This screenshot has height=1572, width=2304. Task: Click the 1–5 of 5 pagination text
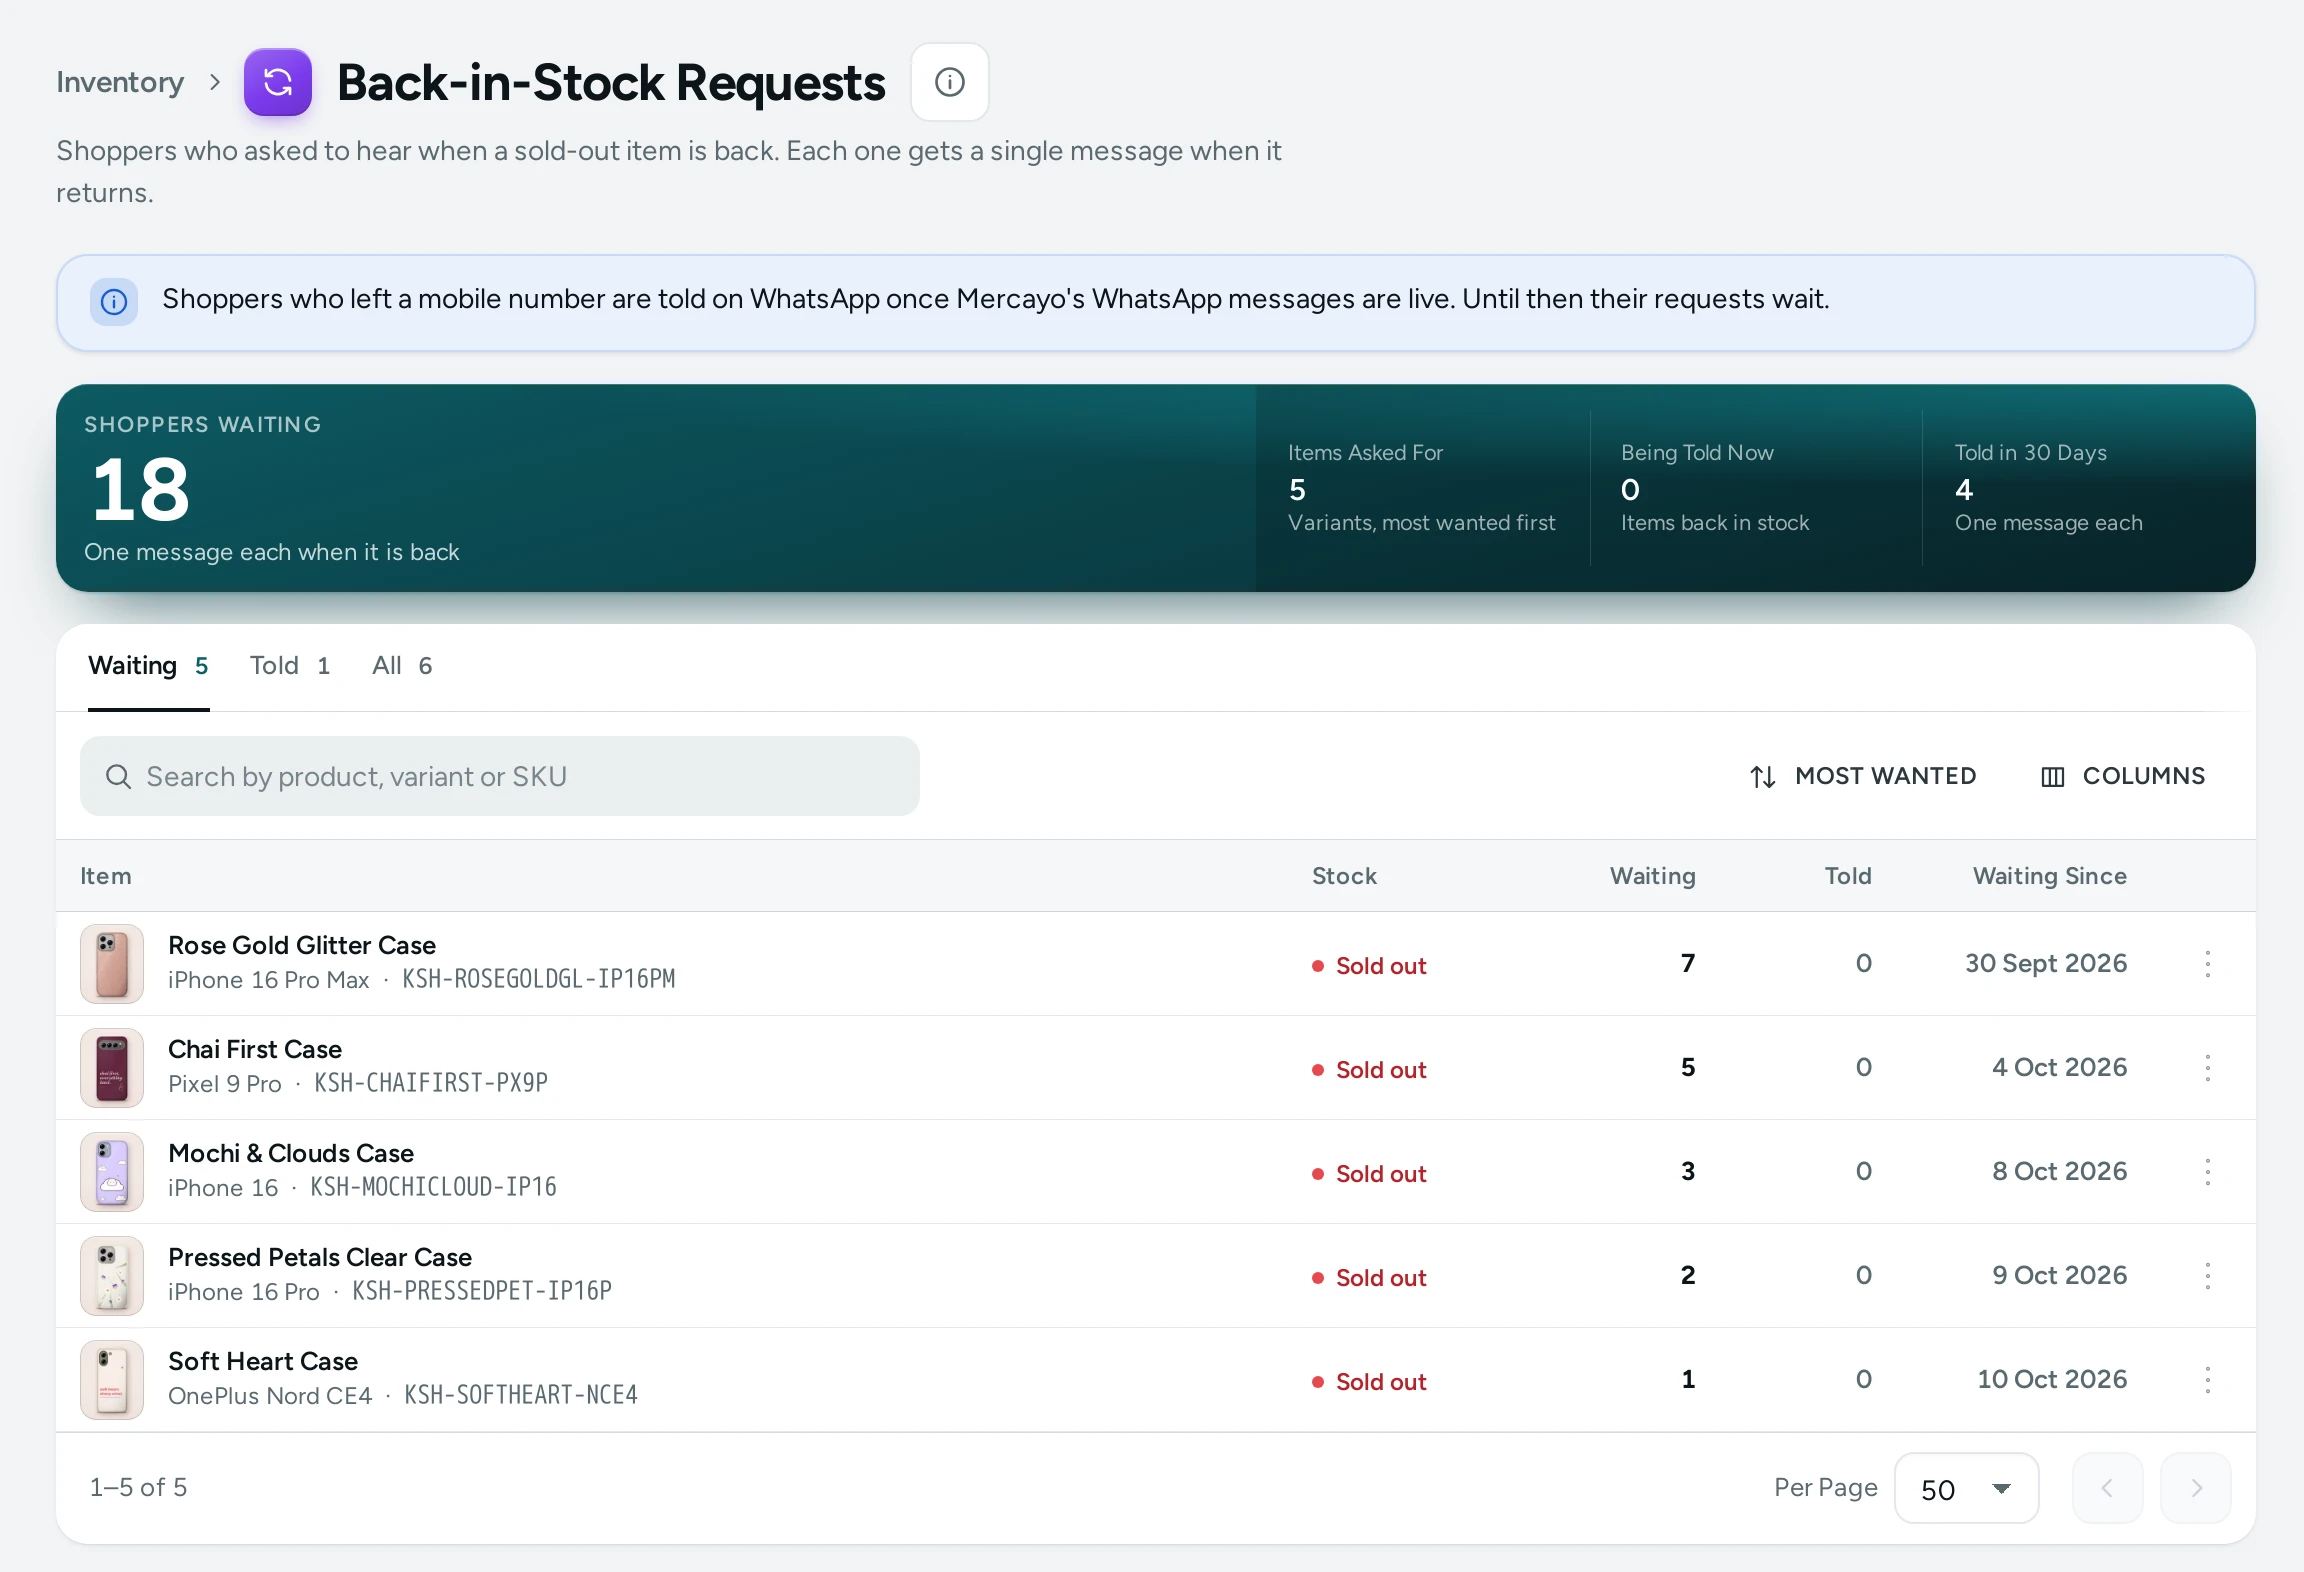click(x=138, y=1488)
